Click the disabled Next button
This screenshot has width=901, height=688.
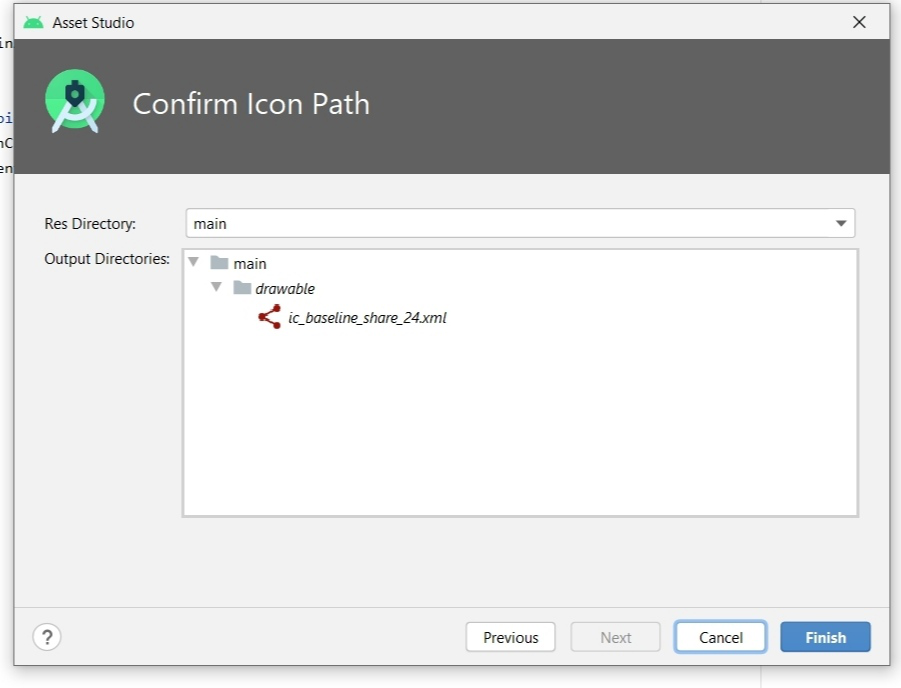tap(615, 637)
